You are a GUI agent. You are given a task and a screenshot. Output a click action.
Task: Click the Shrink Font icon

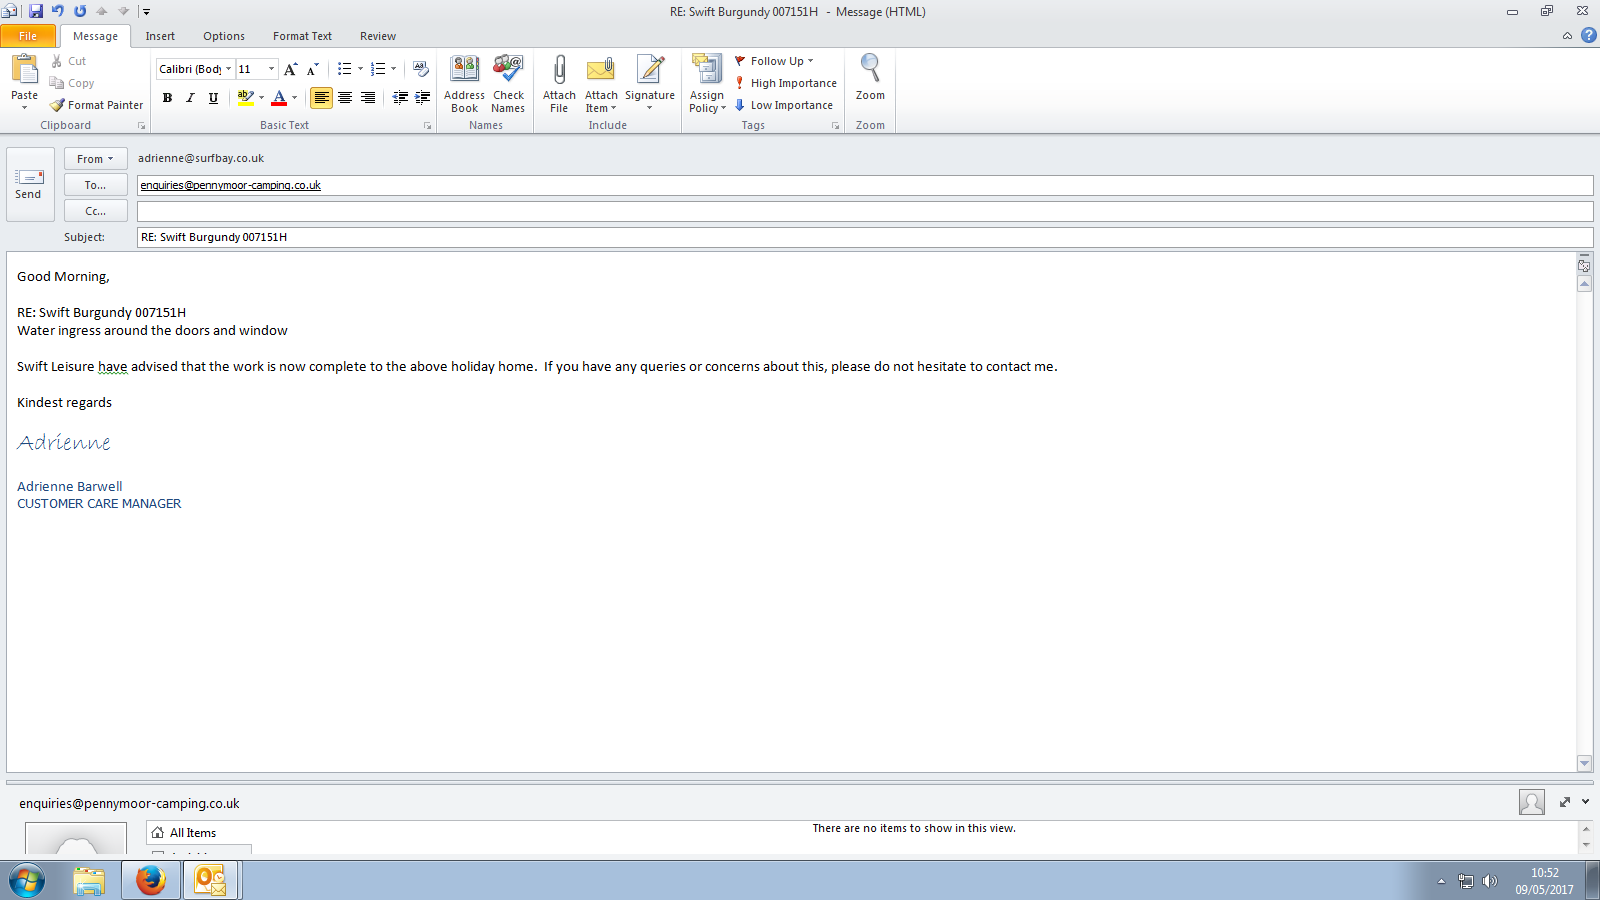point(313,69)
